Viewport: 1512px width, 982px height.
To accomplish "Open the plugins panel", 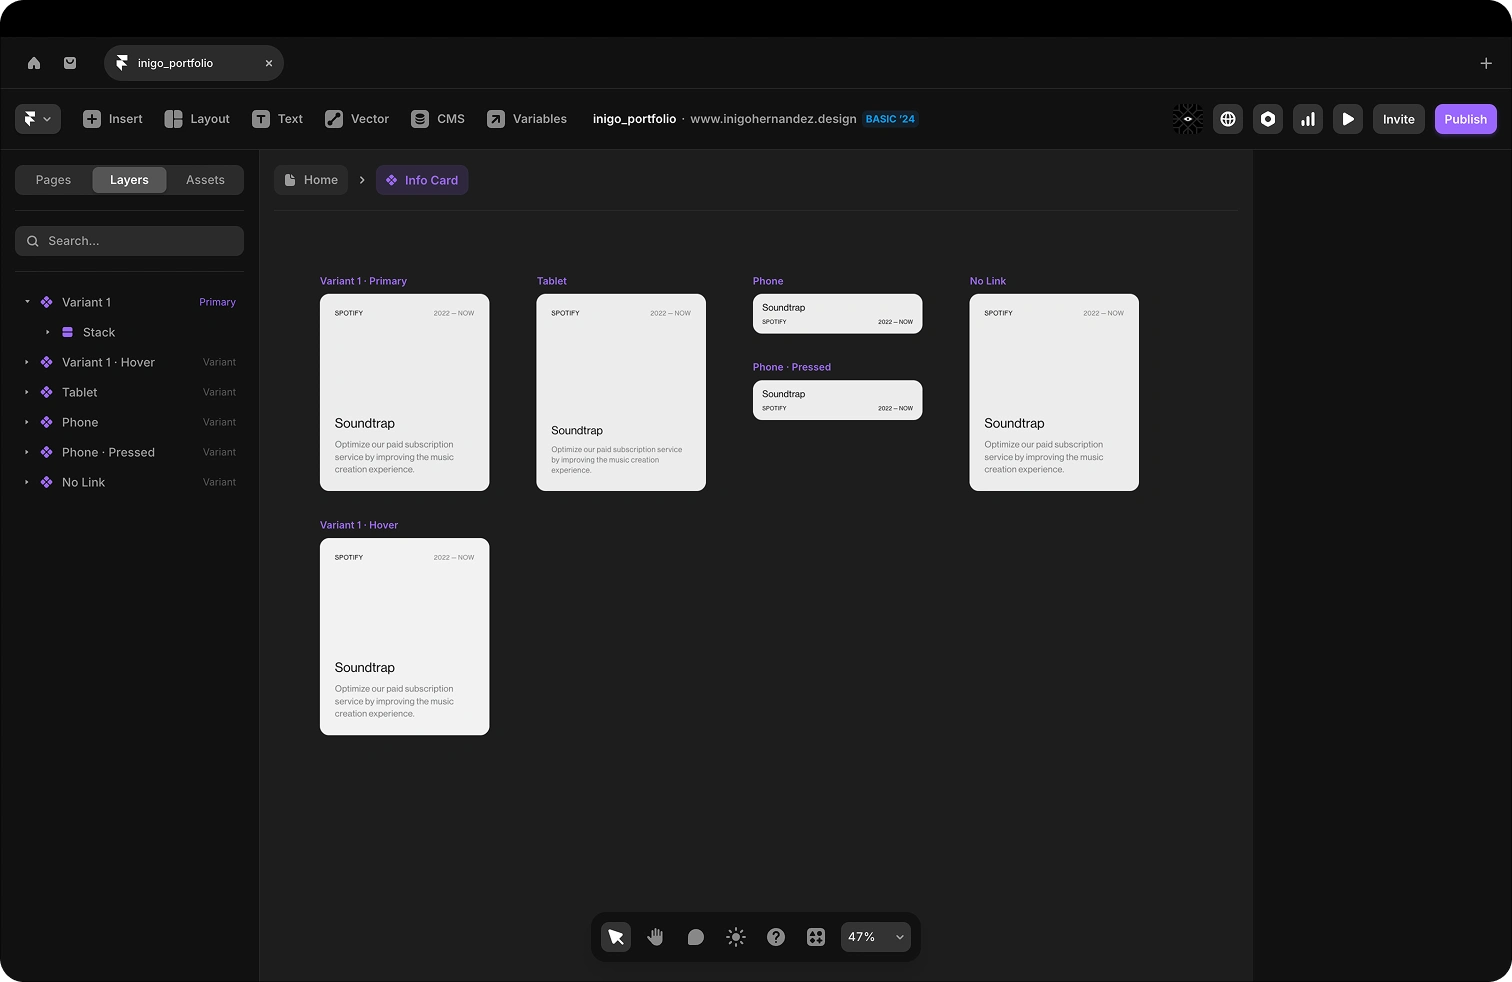I will [815, 937].
